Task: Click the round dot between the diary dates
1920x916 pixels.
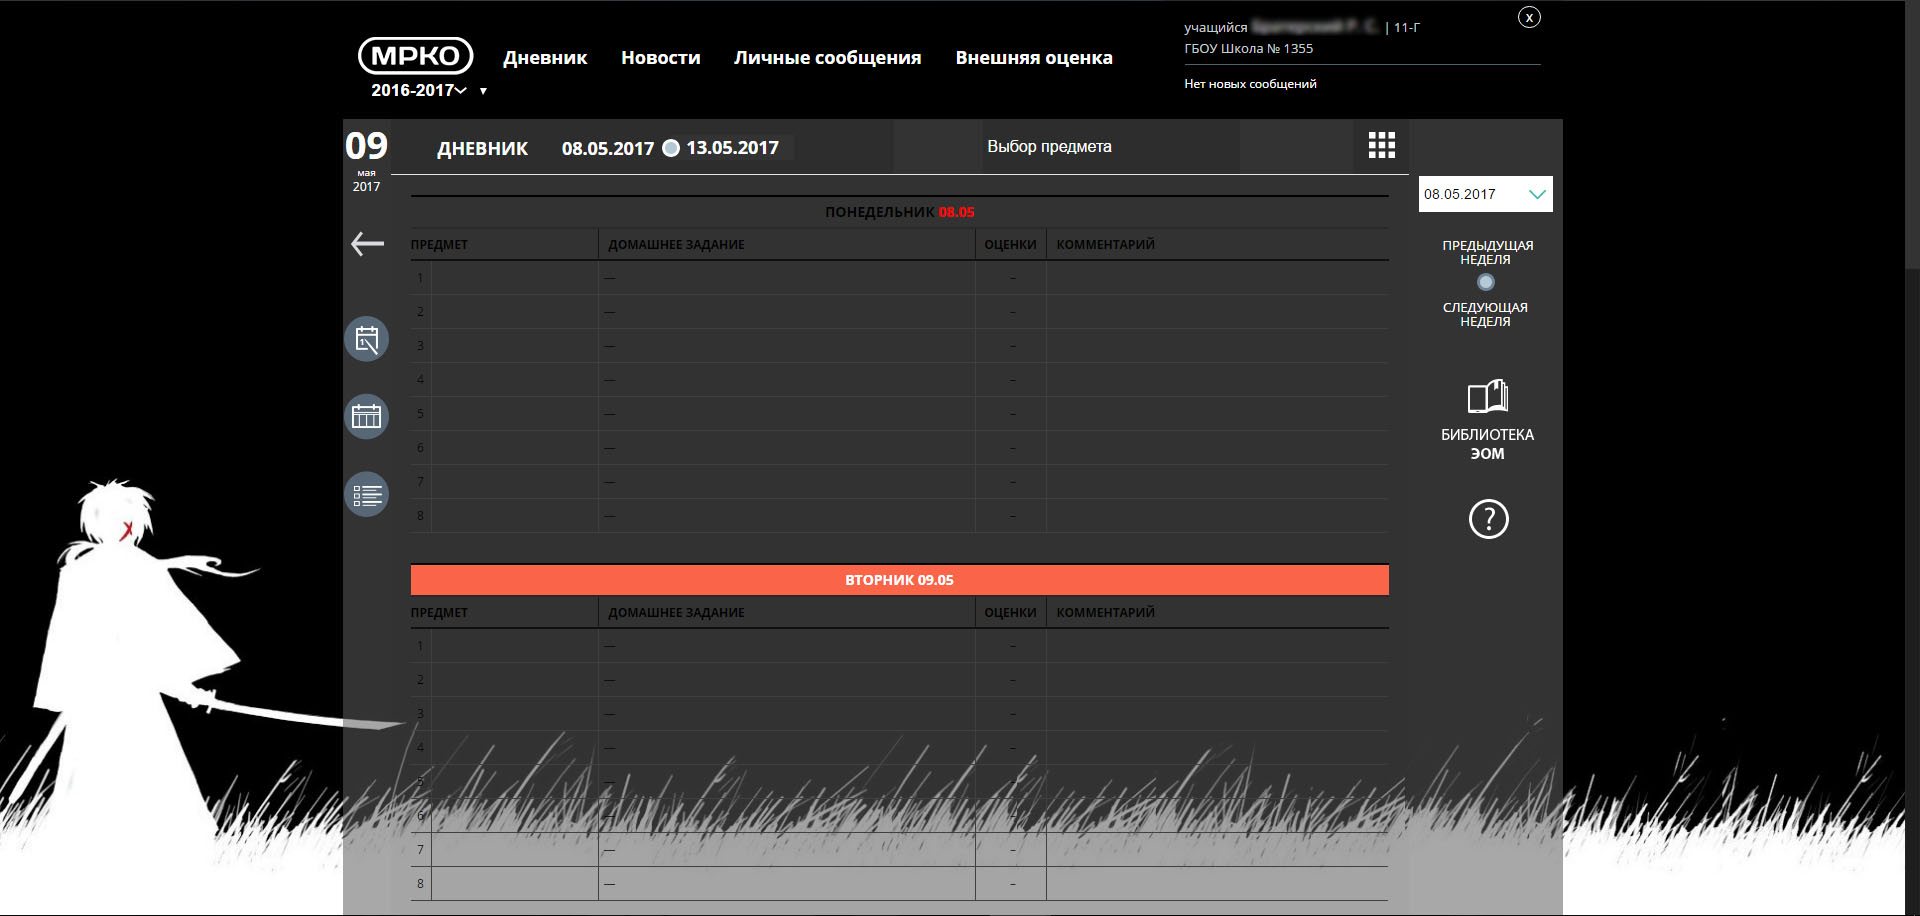Action: [671, 148]
